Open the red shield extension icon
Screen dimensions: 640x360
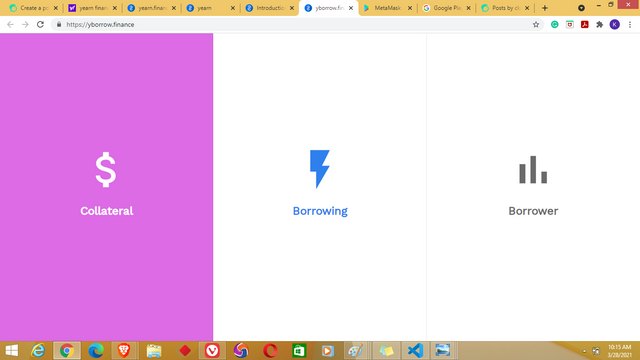click(x=570, y=24)
